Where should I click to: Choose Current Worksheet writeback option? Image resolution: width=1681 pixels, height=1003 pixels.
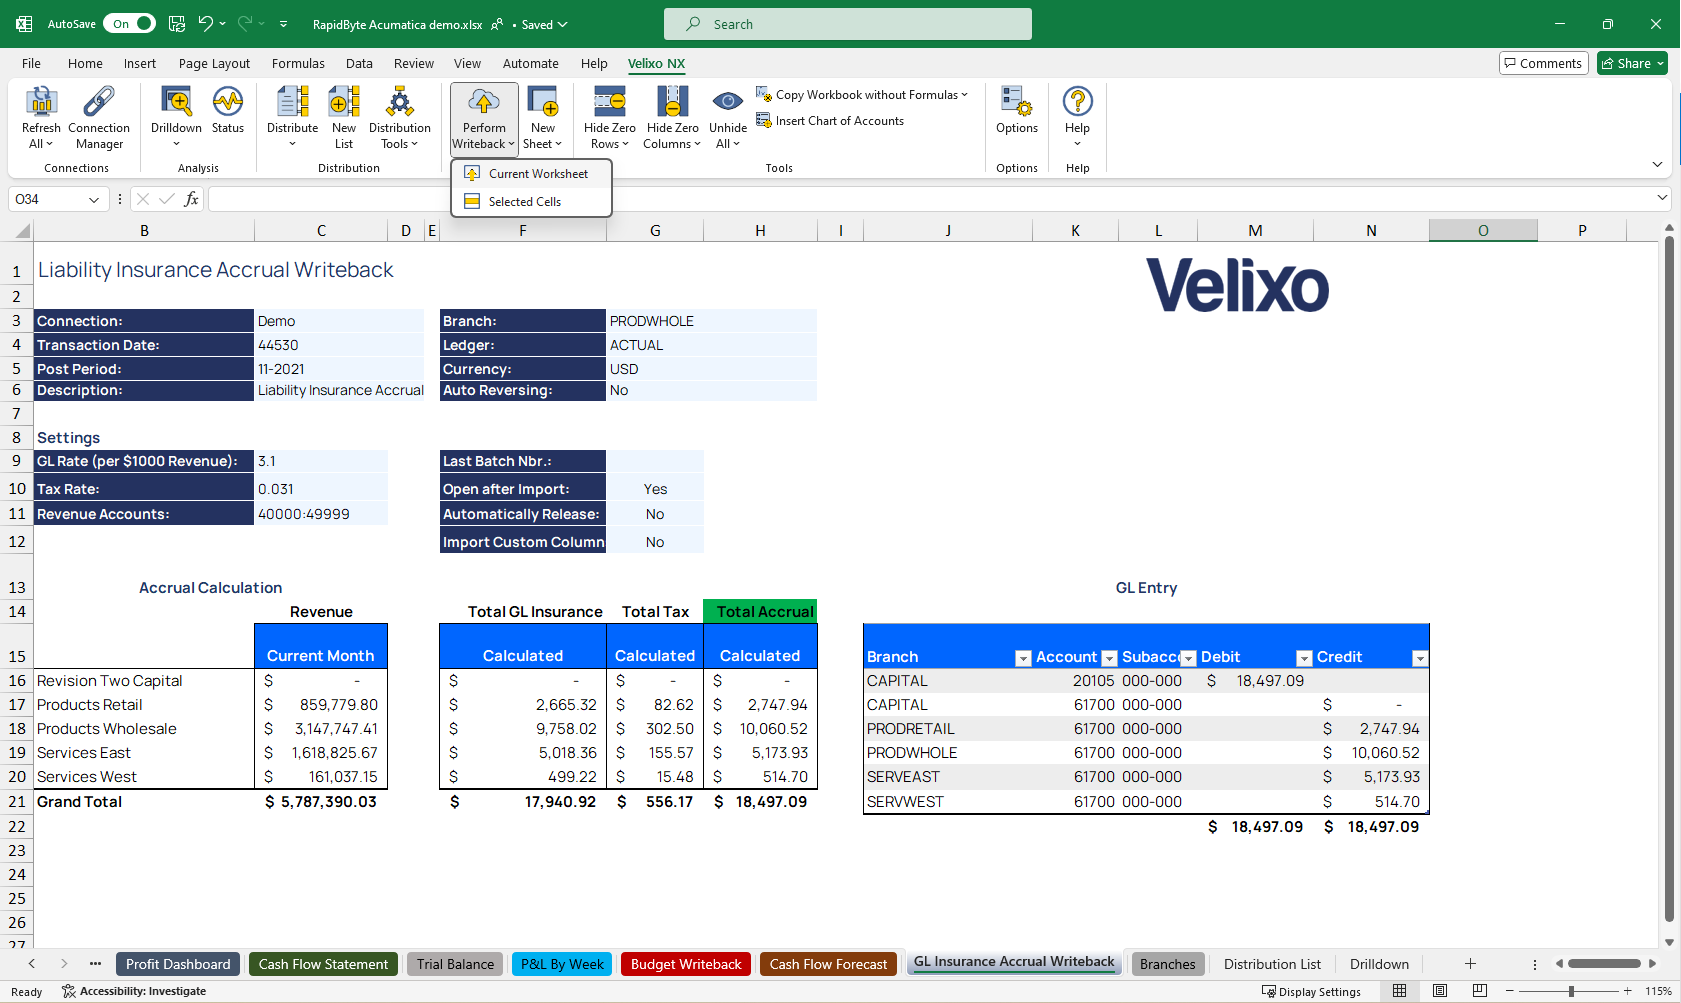point(531,174)
